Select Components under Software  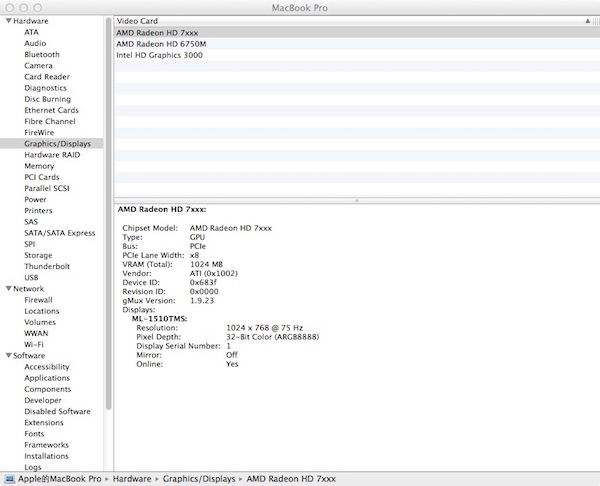(47, 389)
